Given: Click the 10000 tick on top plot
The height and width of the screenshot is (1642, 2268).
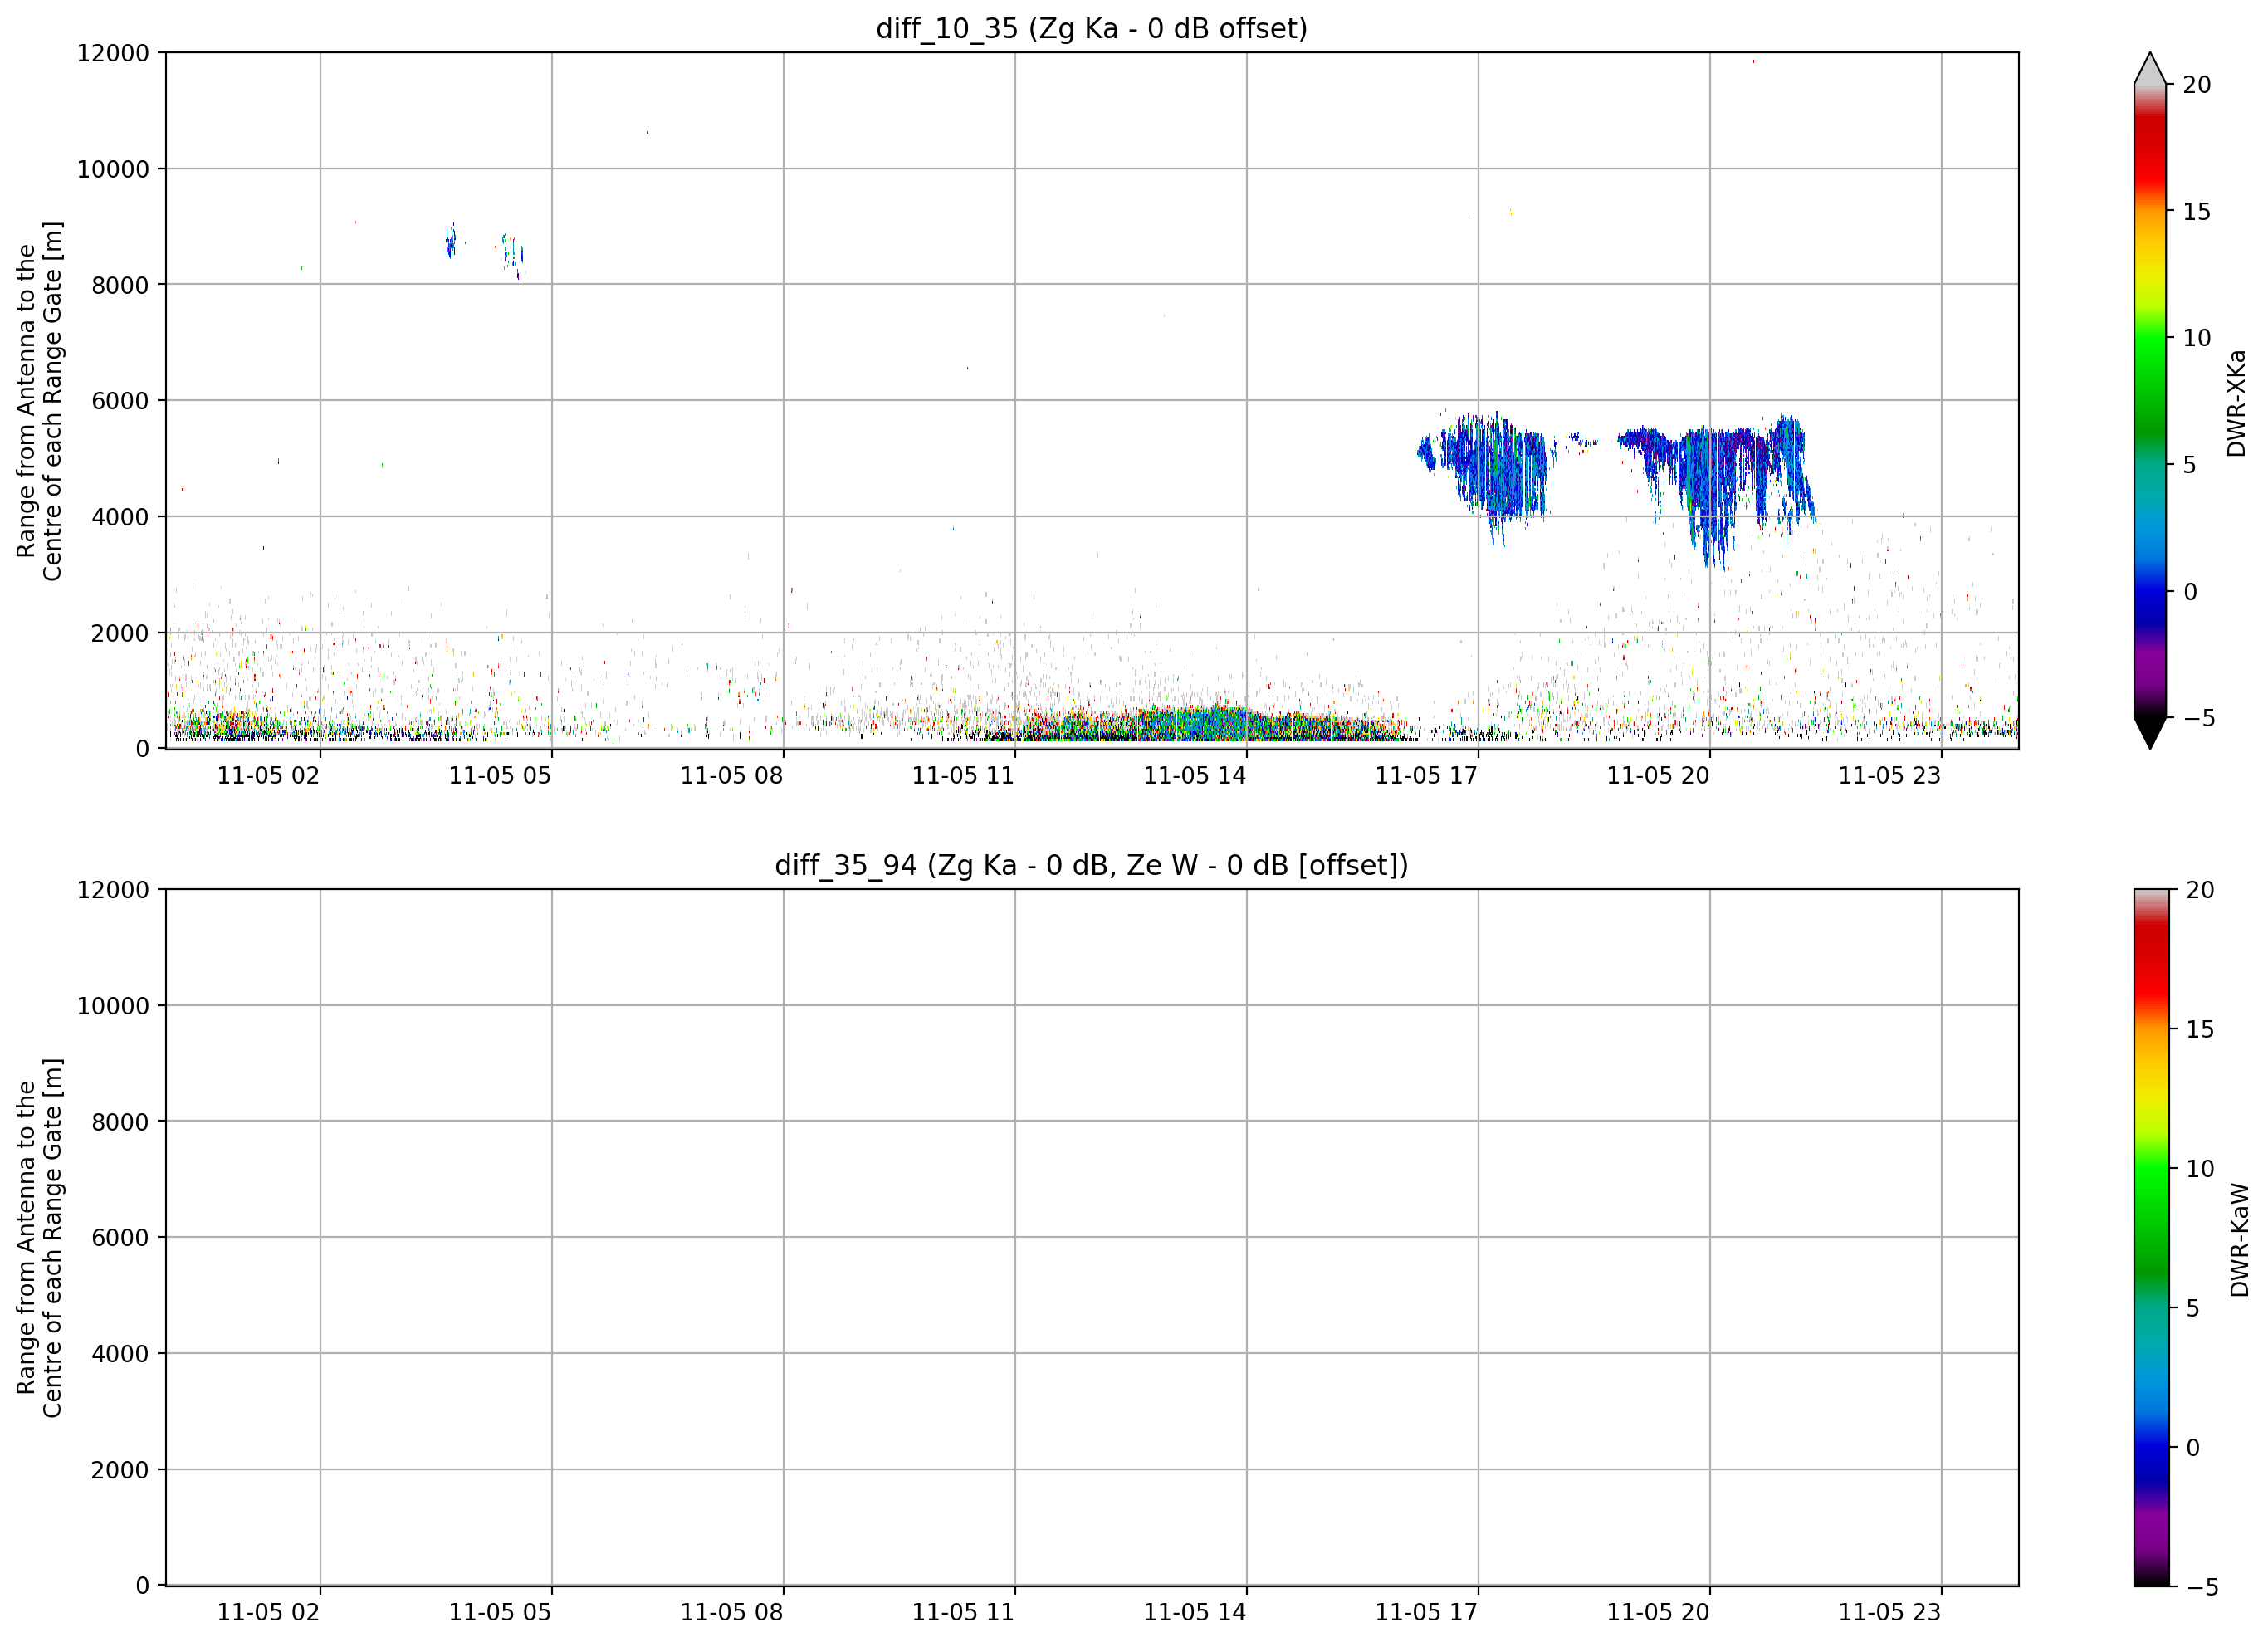Looking at the screenshot, I should [113, 169].
